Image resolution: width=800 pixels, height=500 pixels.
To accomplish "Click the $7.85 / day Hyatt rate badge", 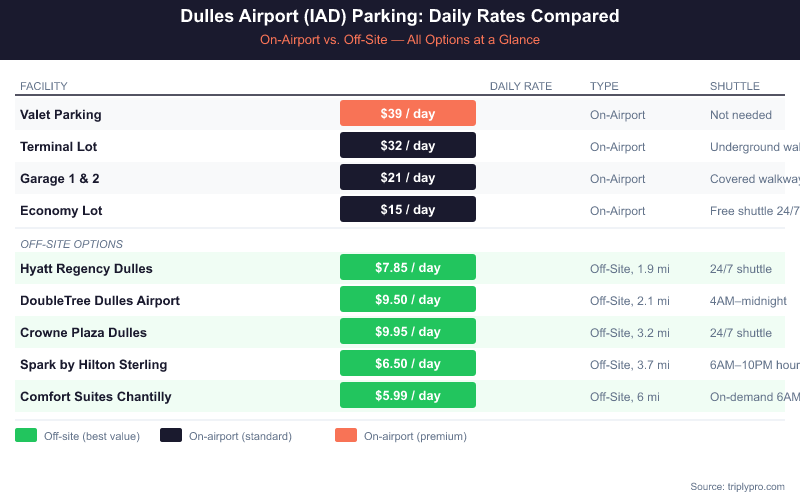I will click(x=408, y=268).
